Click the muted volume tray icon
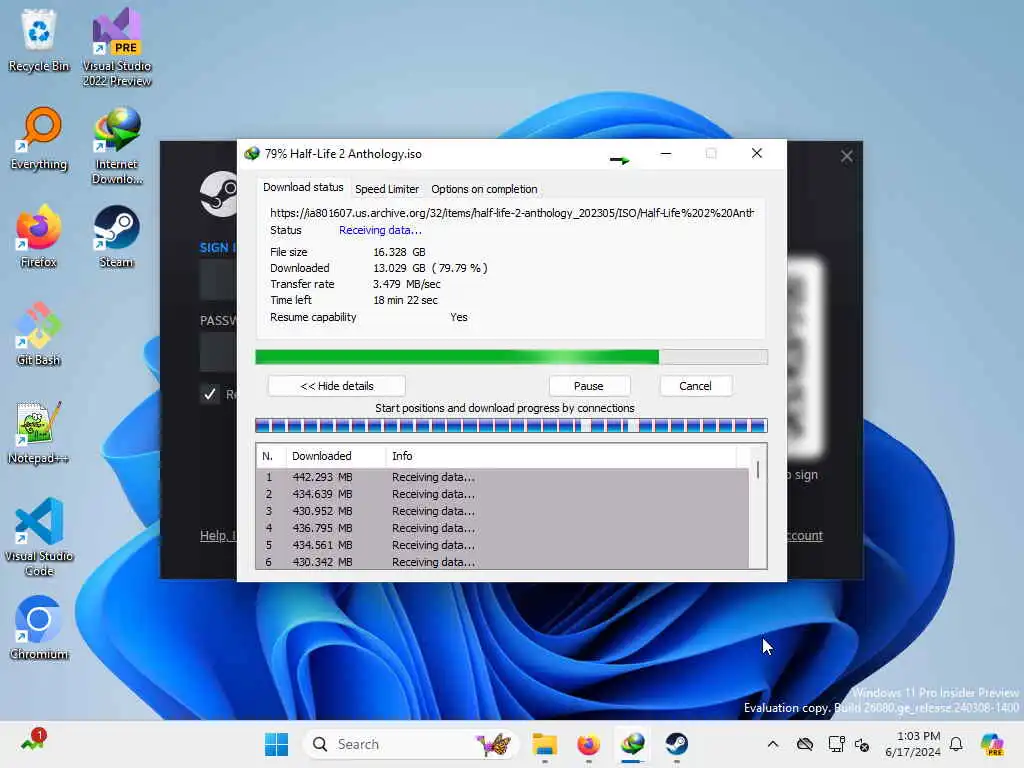 click(x=862, y=744)
